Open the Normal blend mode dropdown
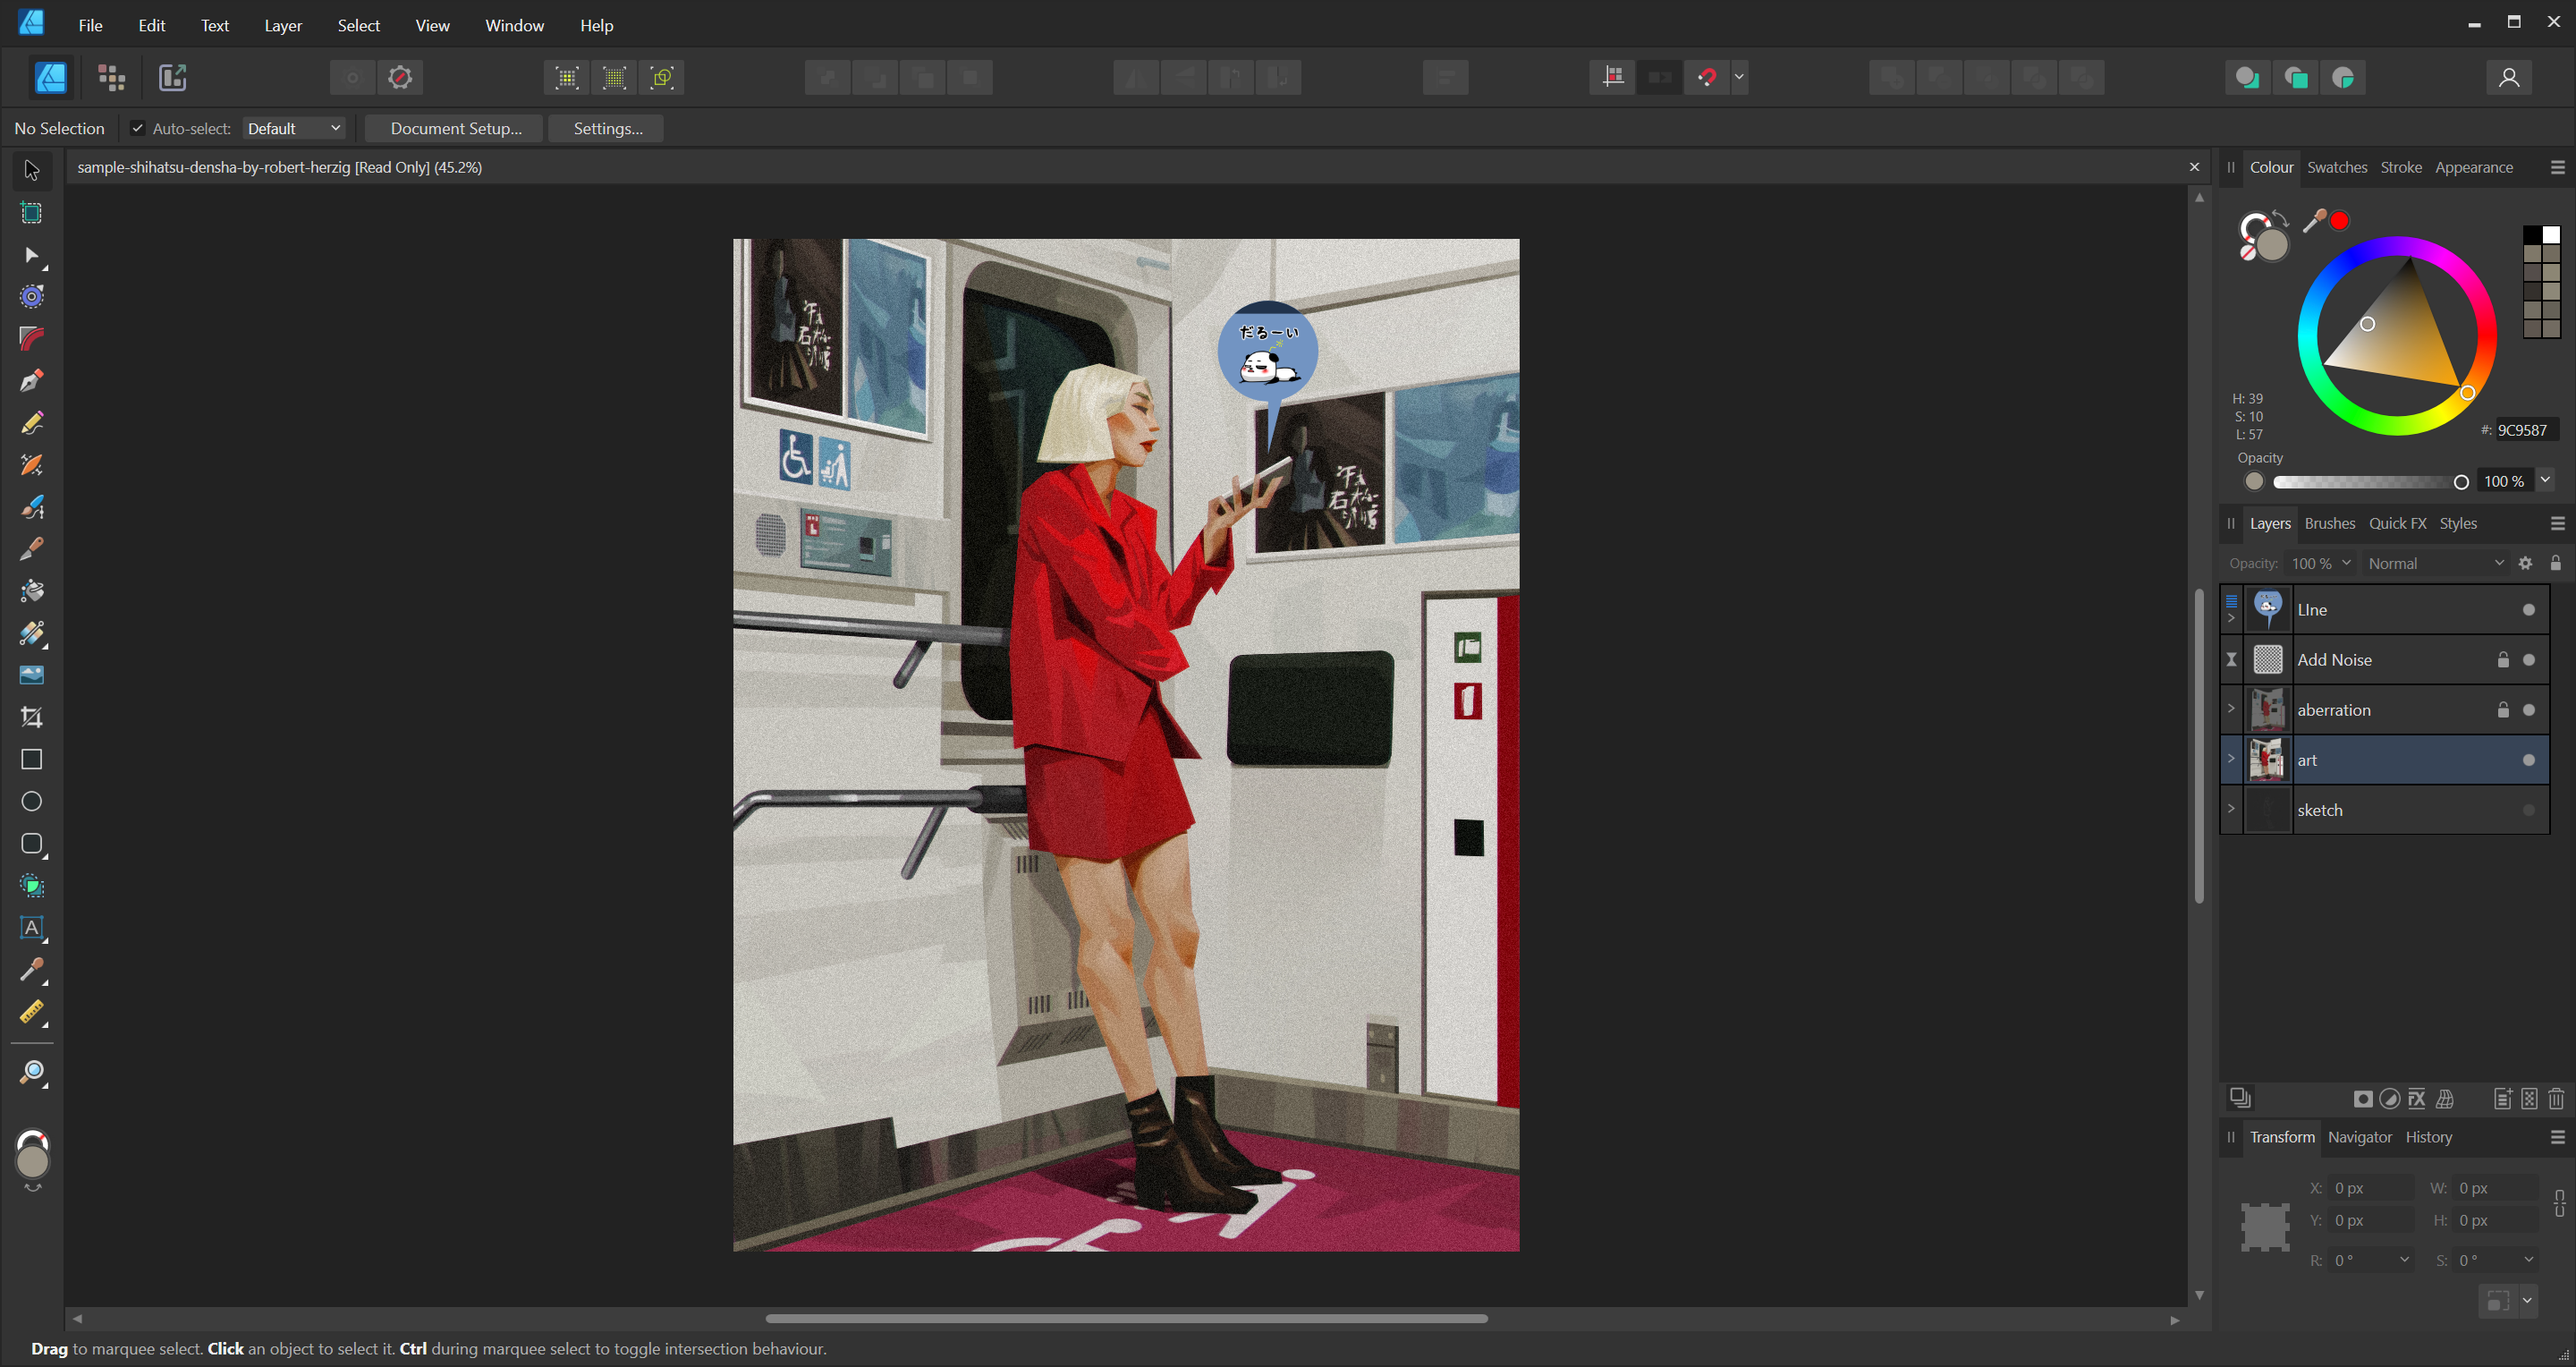2576x1367 pixels. coord(2434,563)
